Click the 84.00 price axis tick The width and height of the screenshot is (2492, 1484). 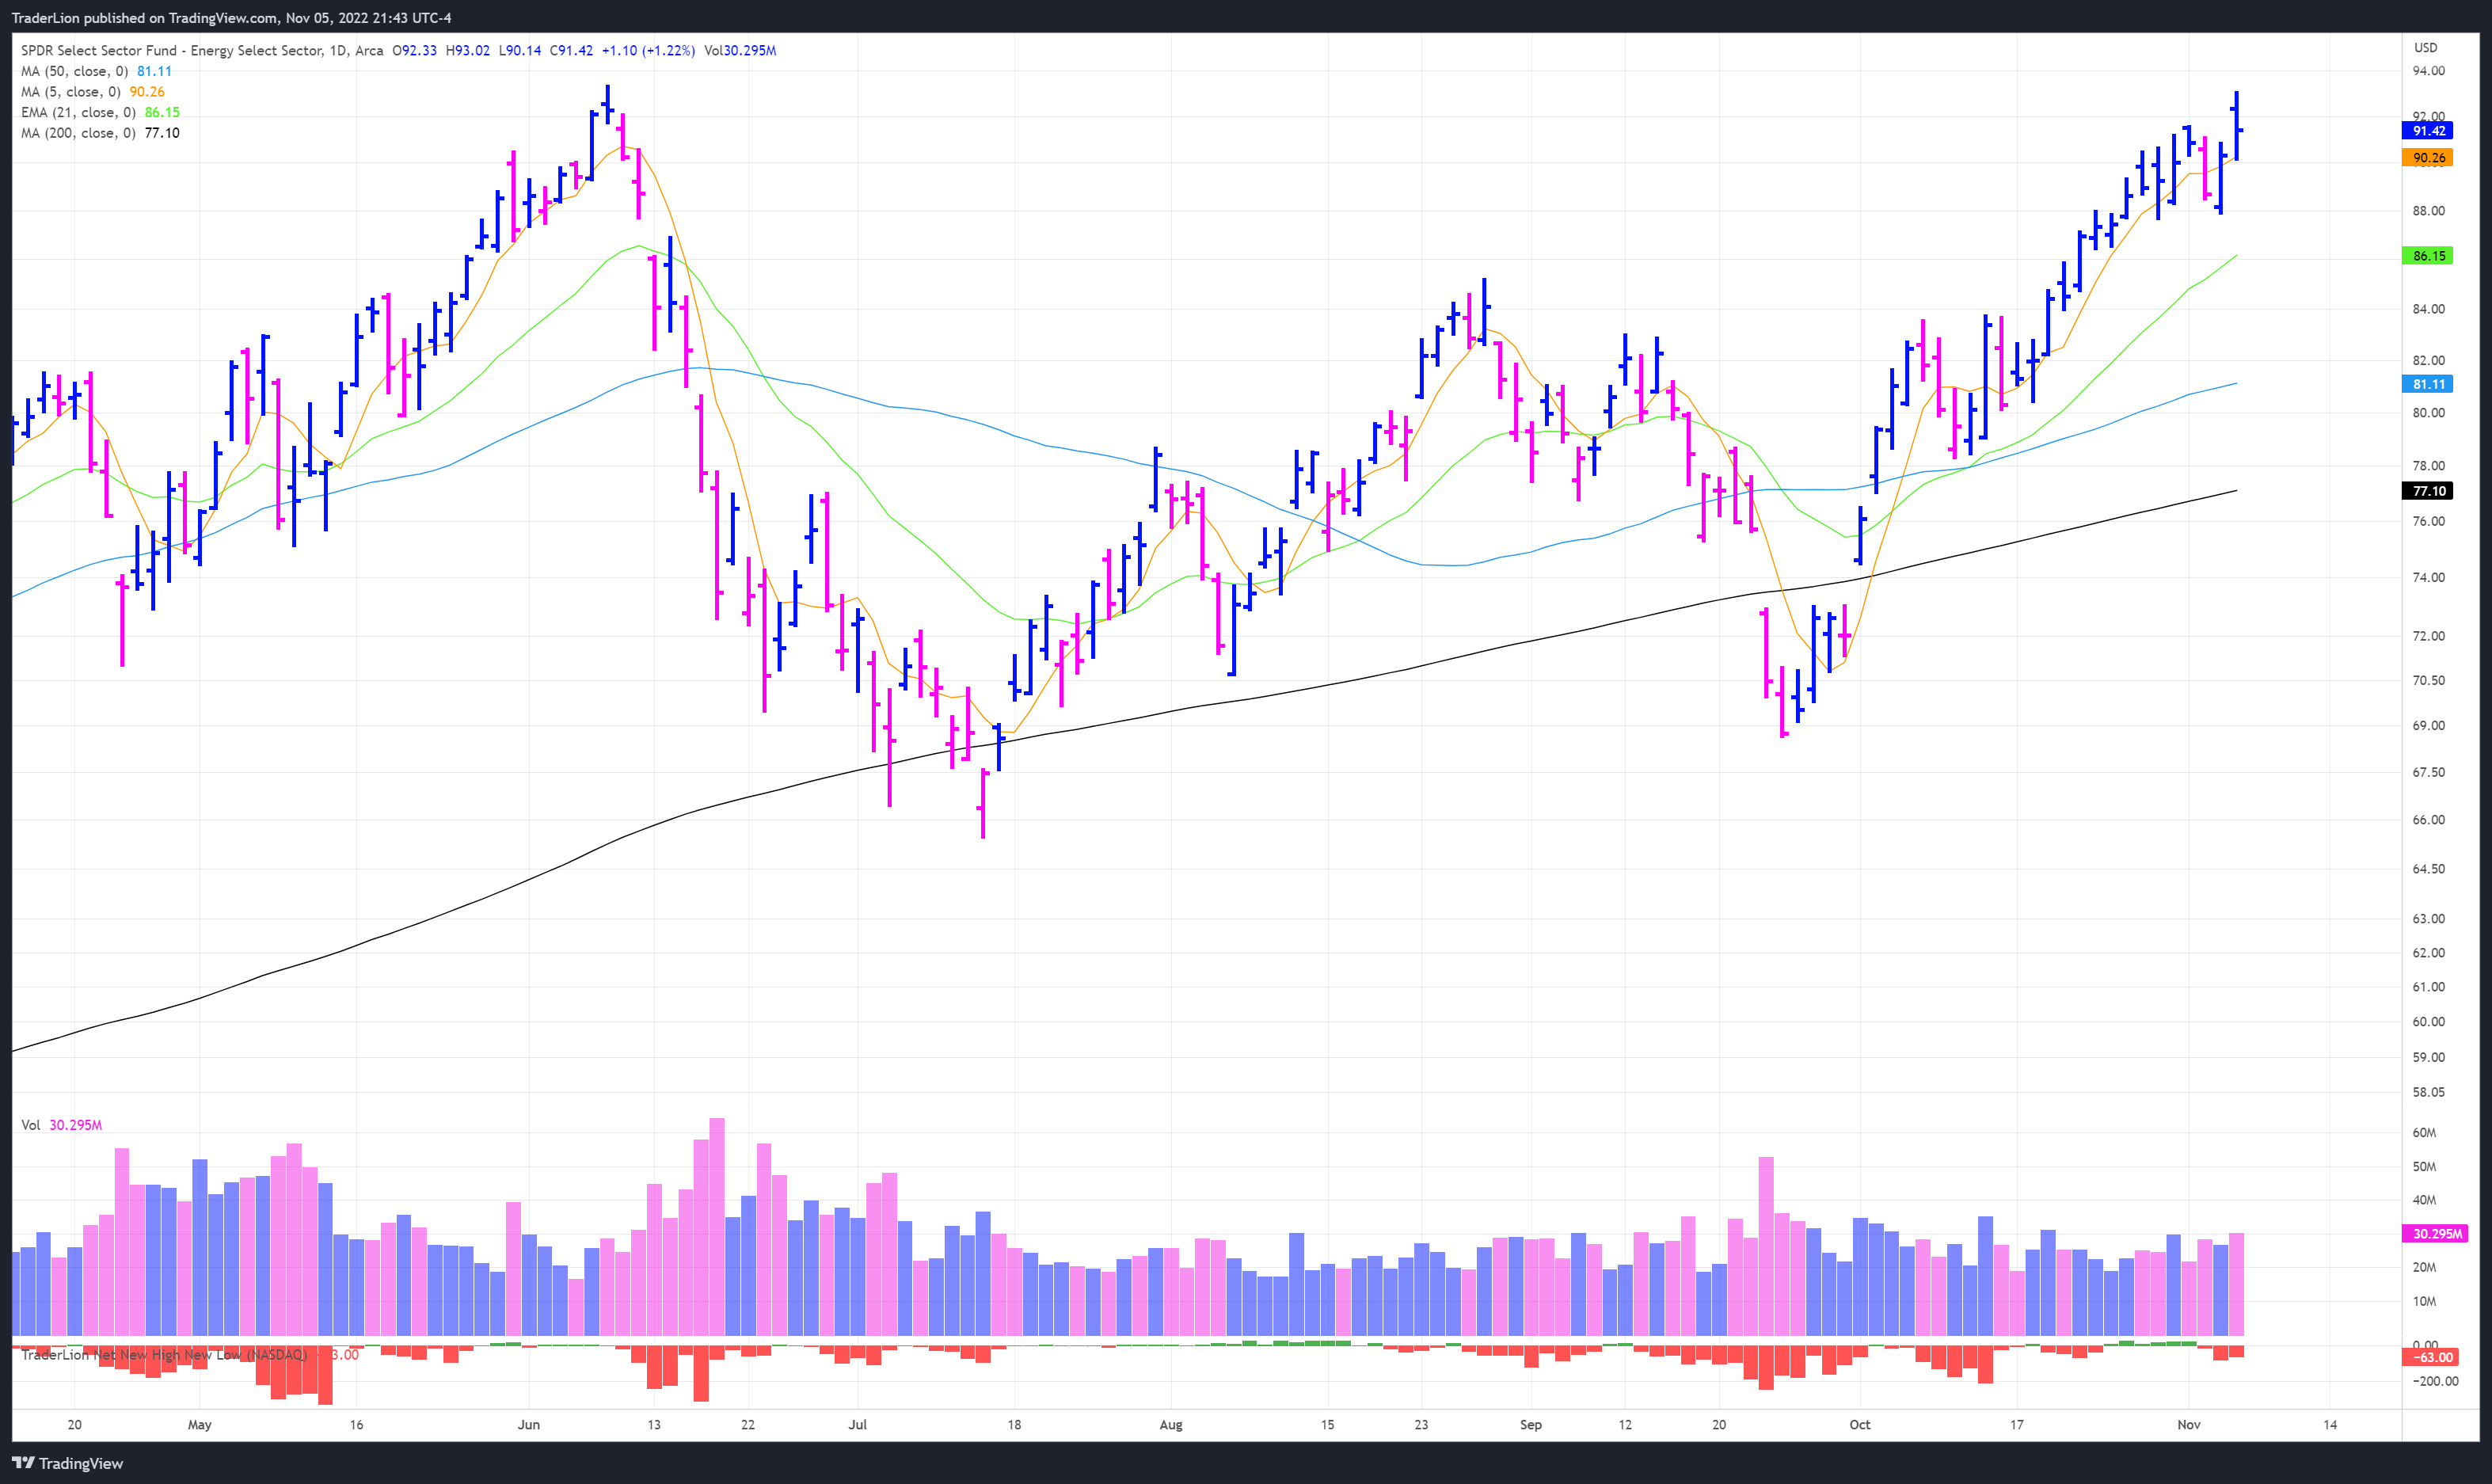pyautogui.click(x=2428, y=309)
